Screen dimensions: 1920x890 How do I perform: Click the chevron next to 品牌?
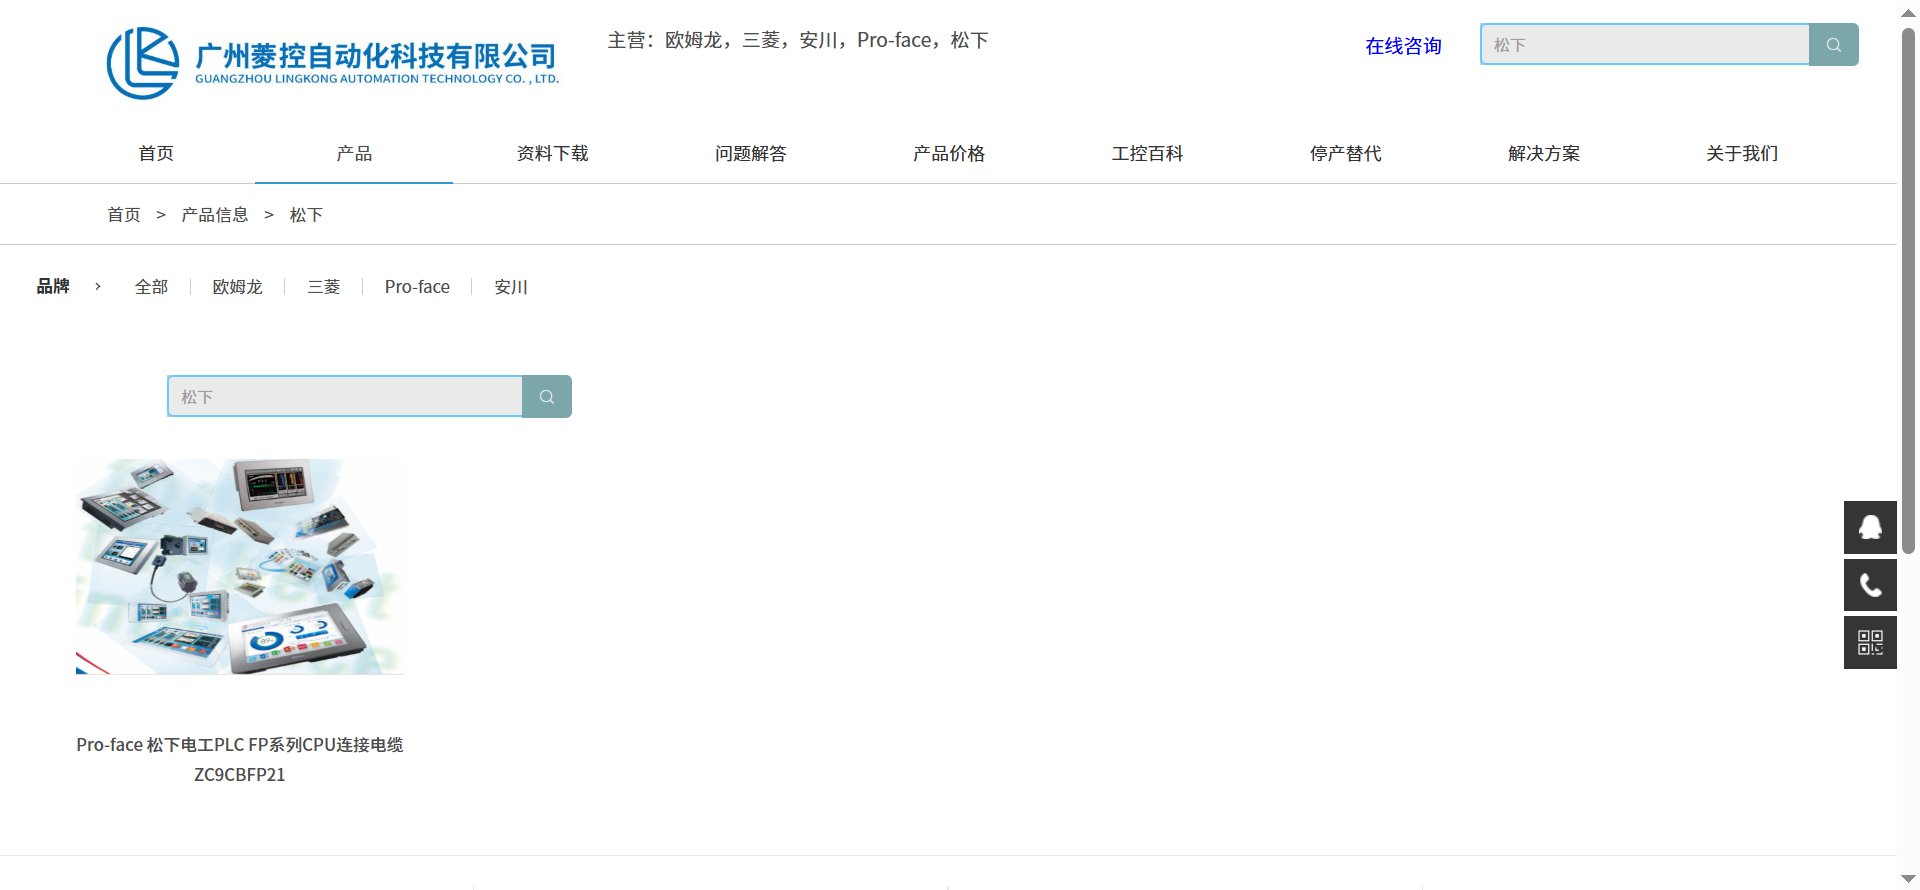pyautogui.click(x=97, y=287)
